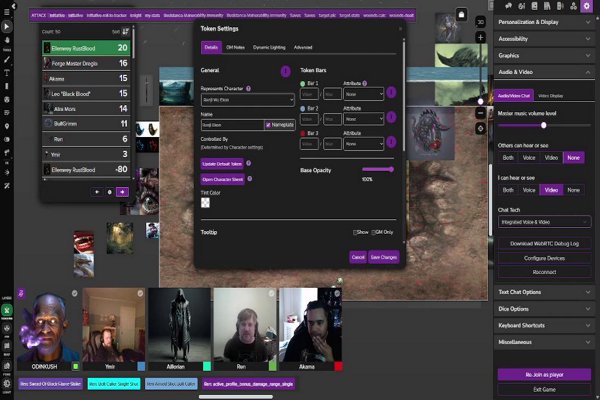The image size is (600, 400).
Task: Open the Jukebox tab icon
Action: coord(560,6)
